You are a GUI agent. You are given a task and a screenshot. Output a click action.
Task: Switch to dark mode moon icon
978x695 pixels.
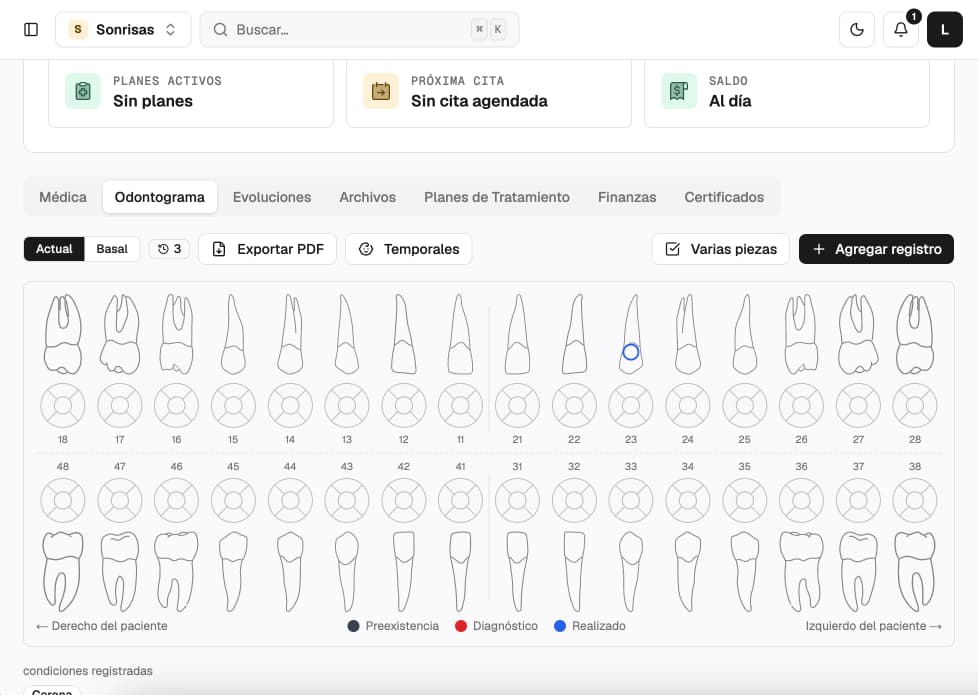pos(857,29)
